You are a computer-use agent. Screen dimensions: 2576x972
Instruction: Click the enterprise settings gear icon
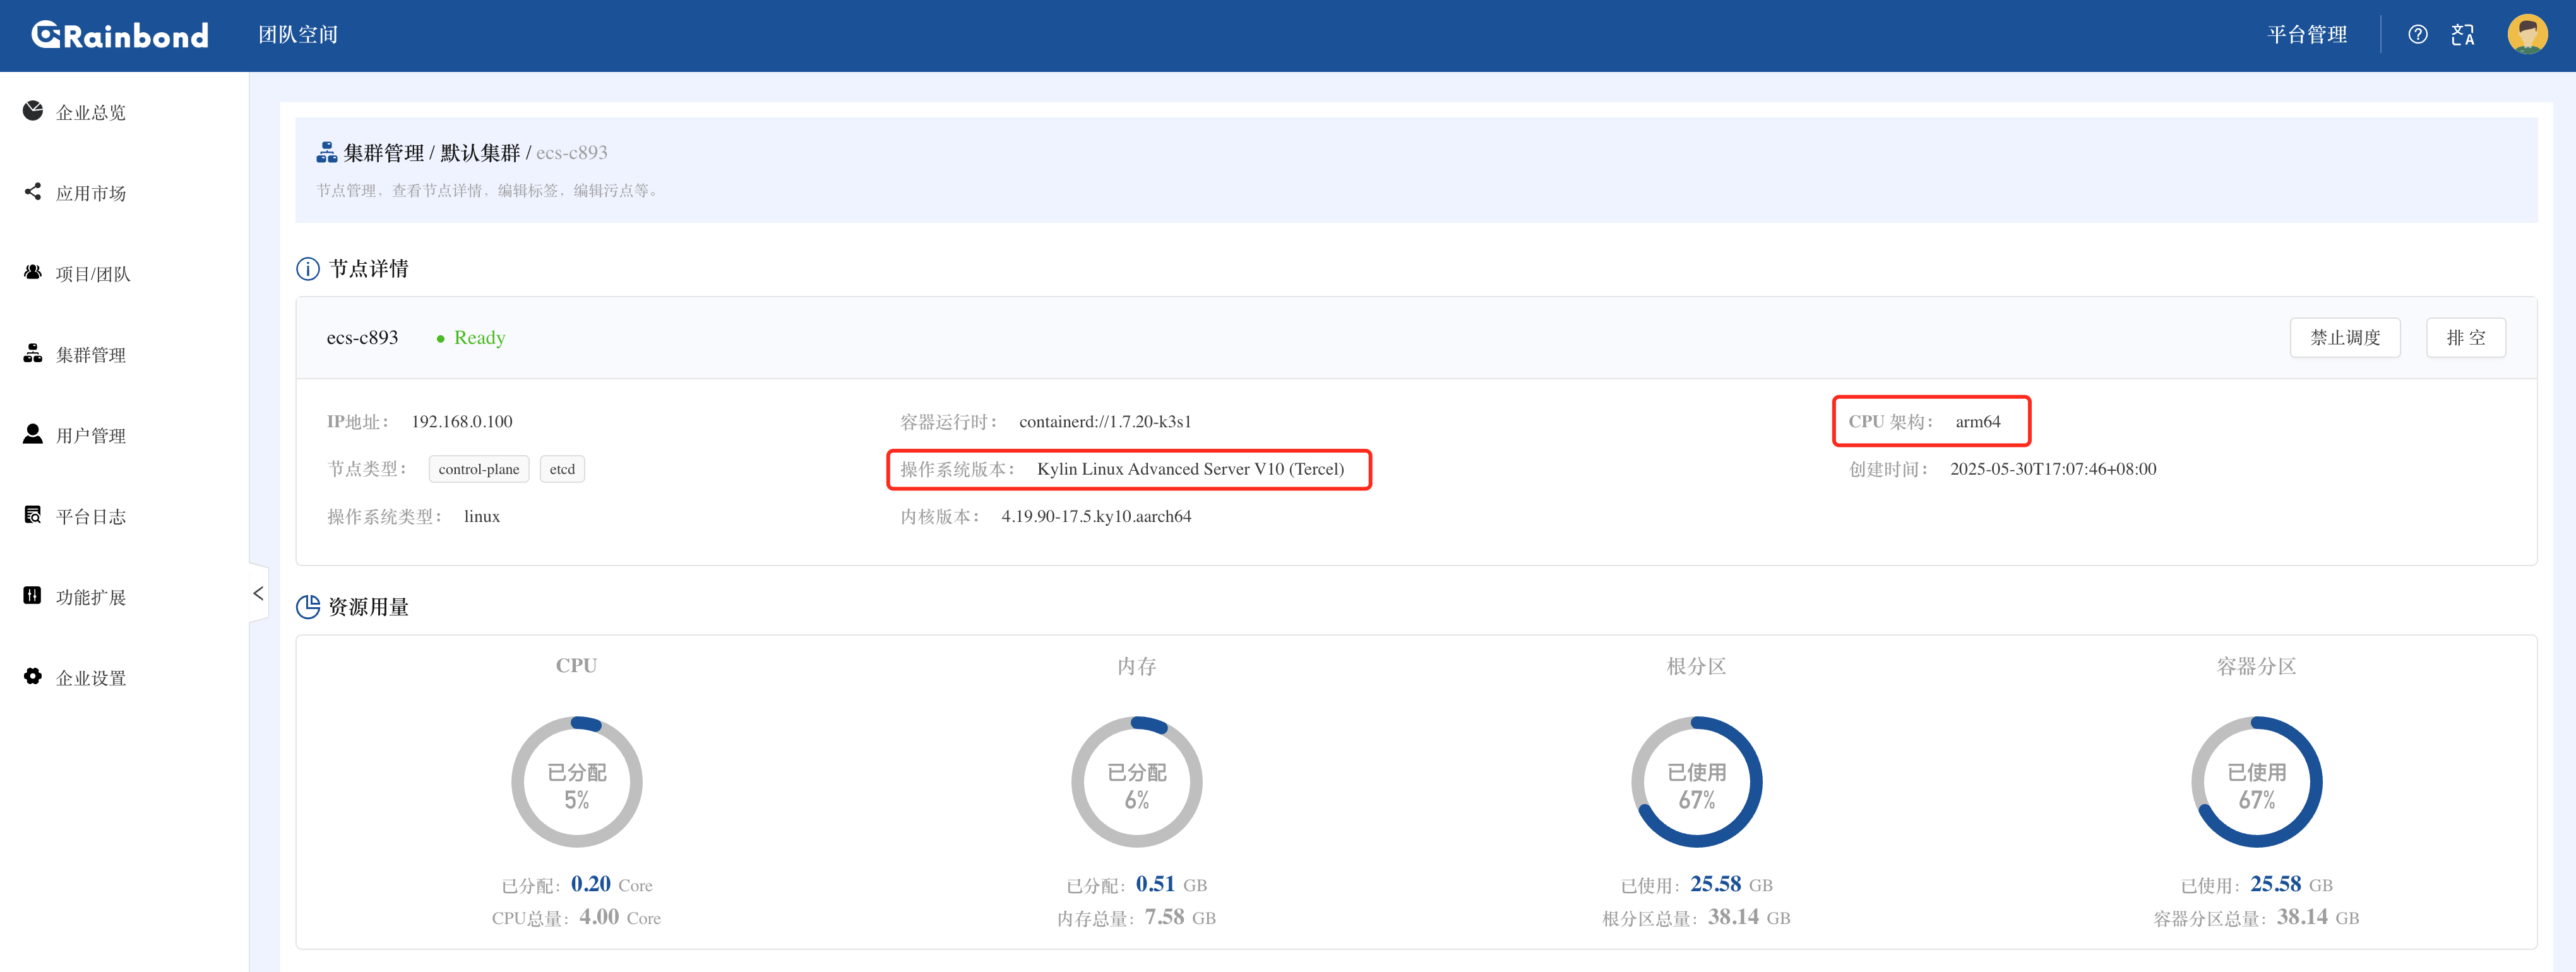33,677
